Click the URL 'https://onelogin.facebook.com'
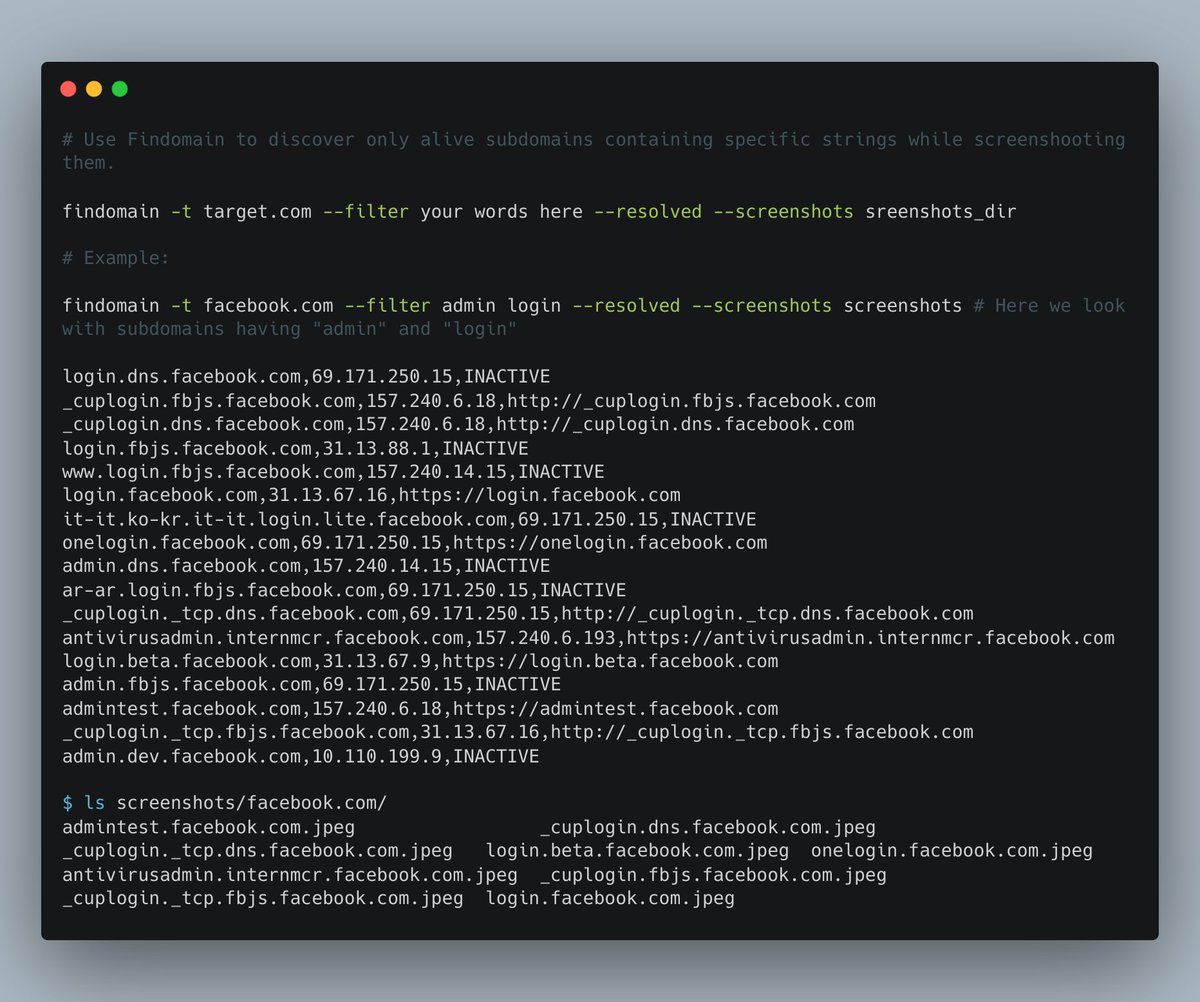1200x1002 pixels. coord(610,543)
